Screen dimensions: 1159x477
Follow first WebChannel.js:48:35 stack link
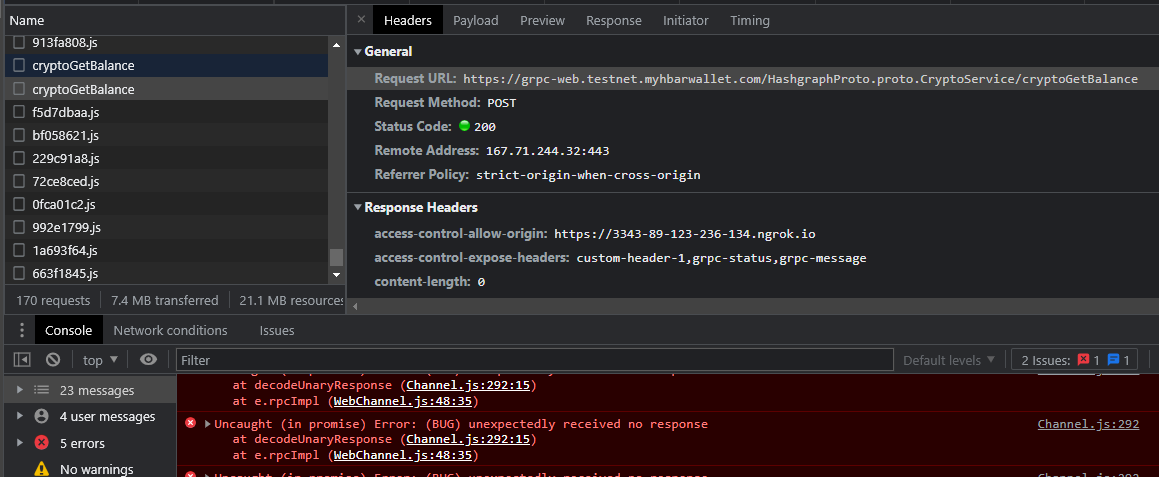402,402
